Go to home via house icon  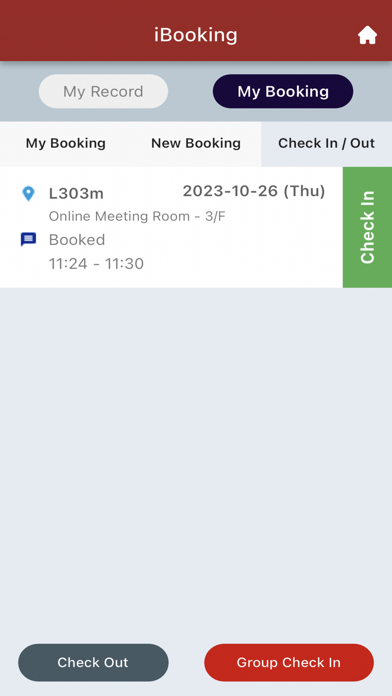[x=367, y=36]
